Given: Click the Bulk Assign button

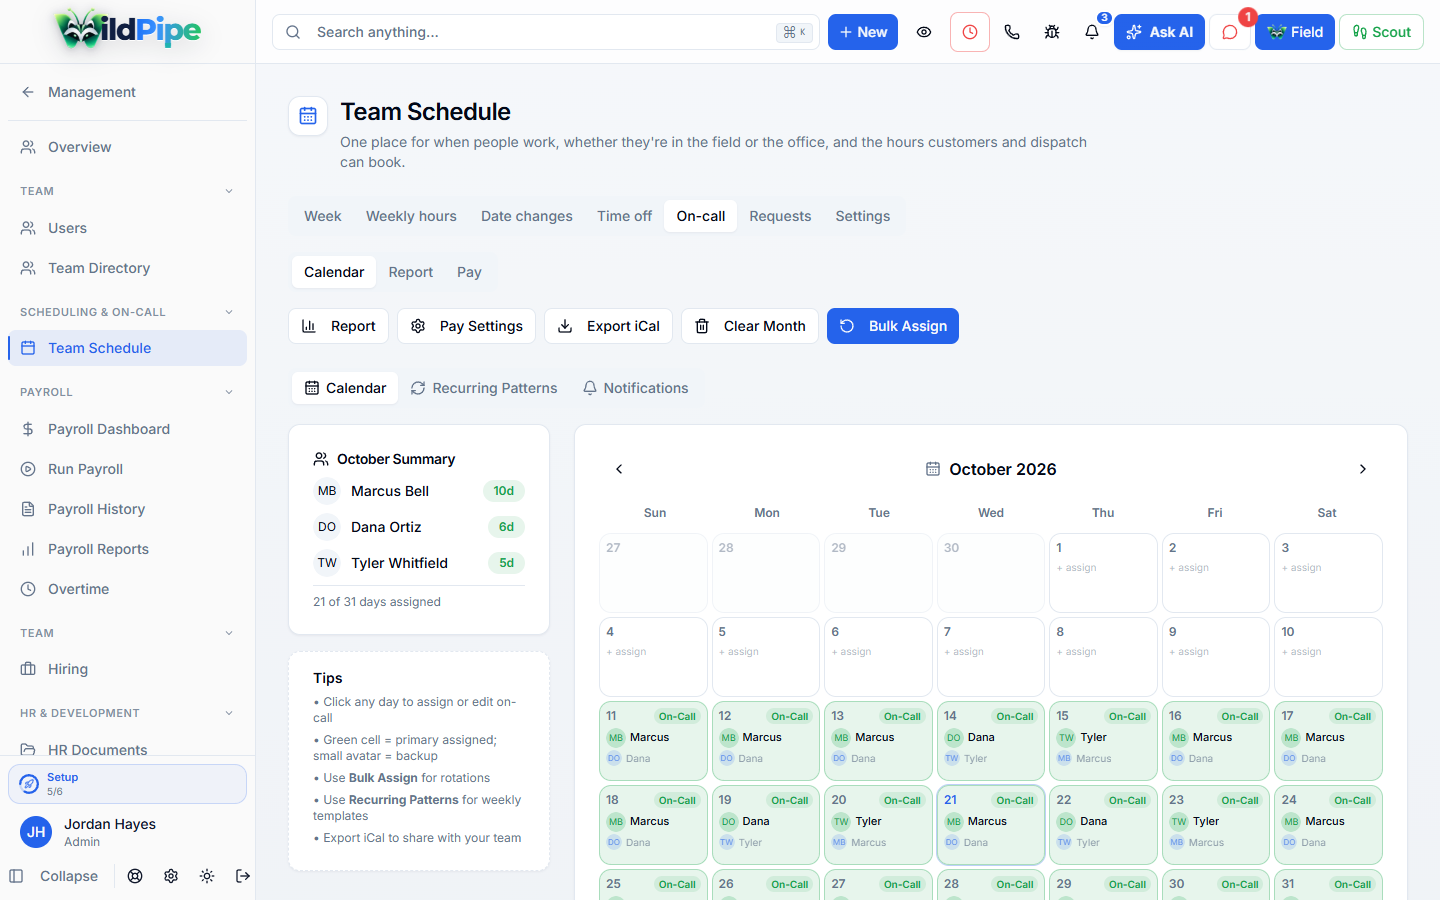Looking at the screenshot, I should click(893, 326).
